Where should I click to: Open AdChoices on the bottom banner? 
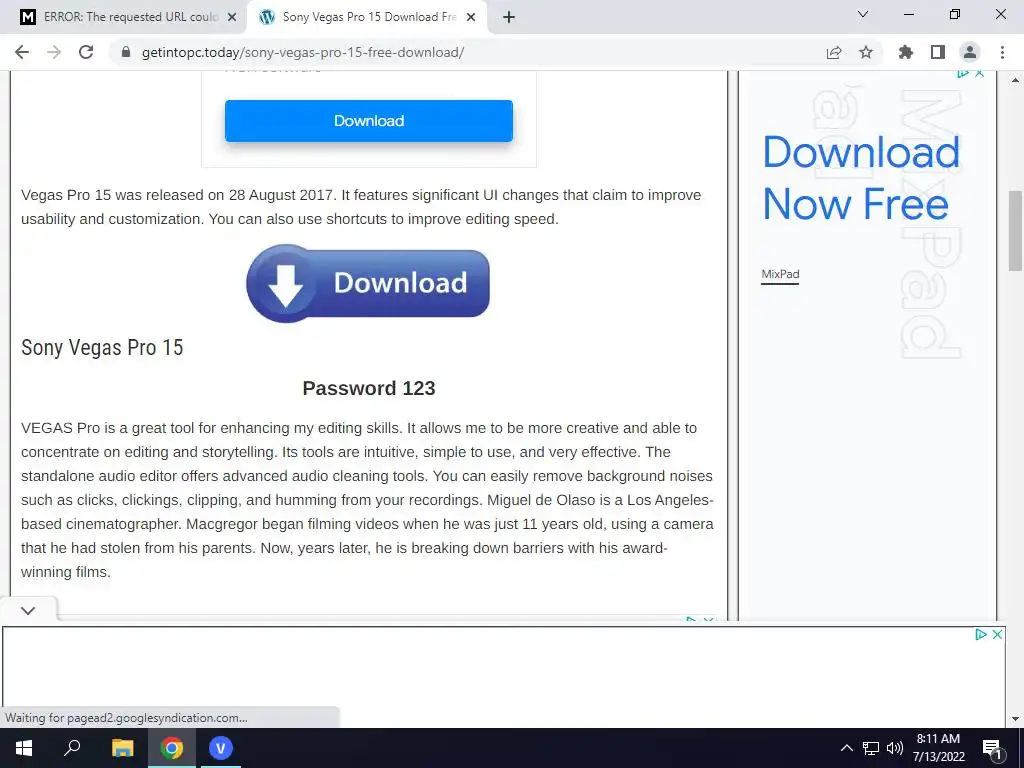pyautogui.click(x=980, y=634)
